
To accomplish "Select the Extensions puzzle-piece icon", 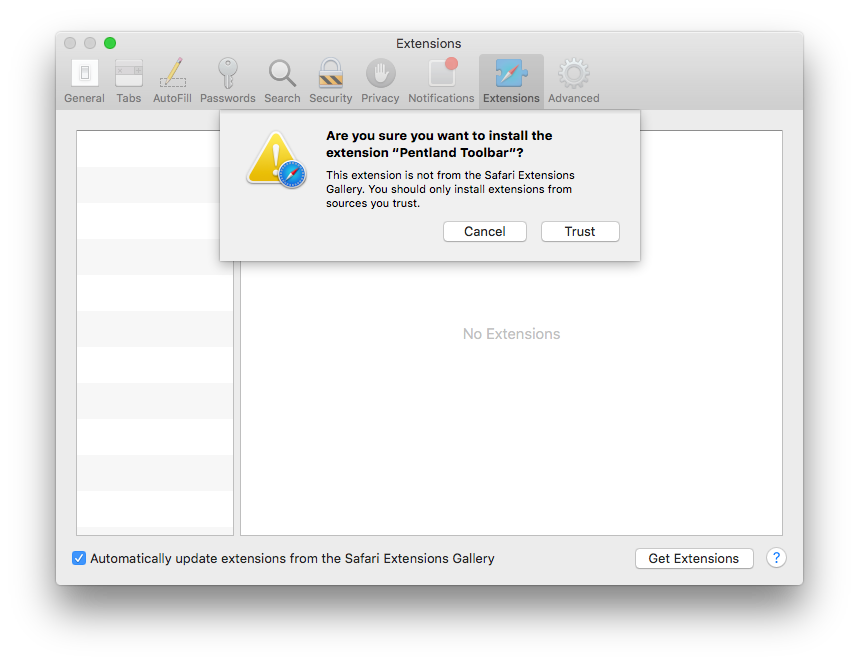I will click(x=510, y=75).
